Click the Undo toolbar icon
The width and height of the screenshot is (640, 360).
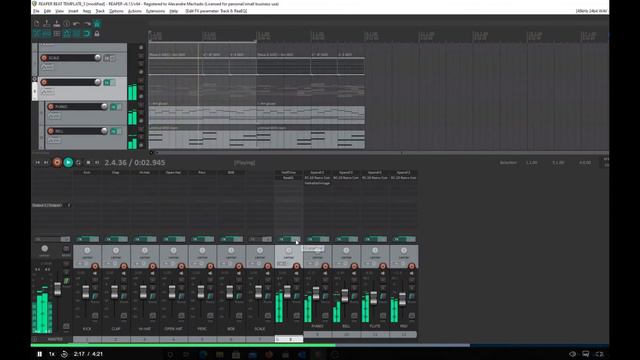pos(77,24)
